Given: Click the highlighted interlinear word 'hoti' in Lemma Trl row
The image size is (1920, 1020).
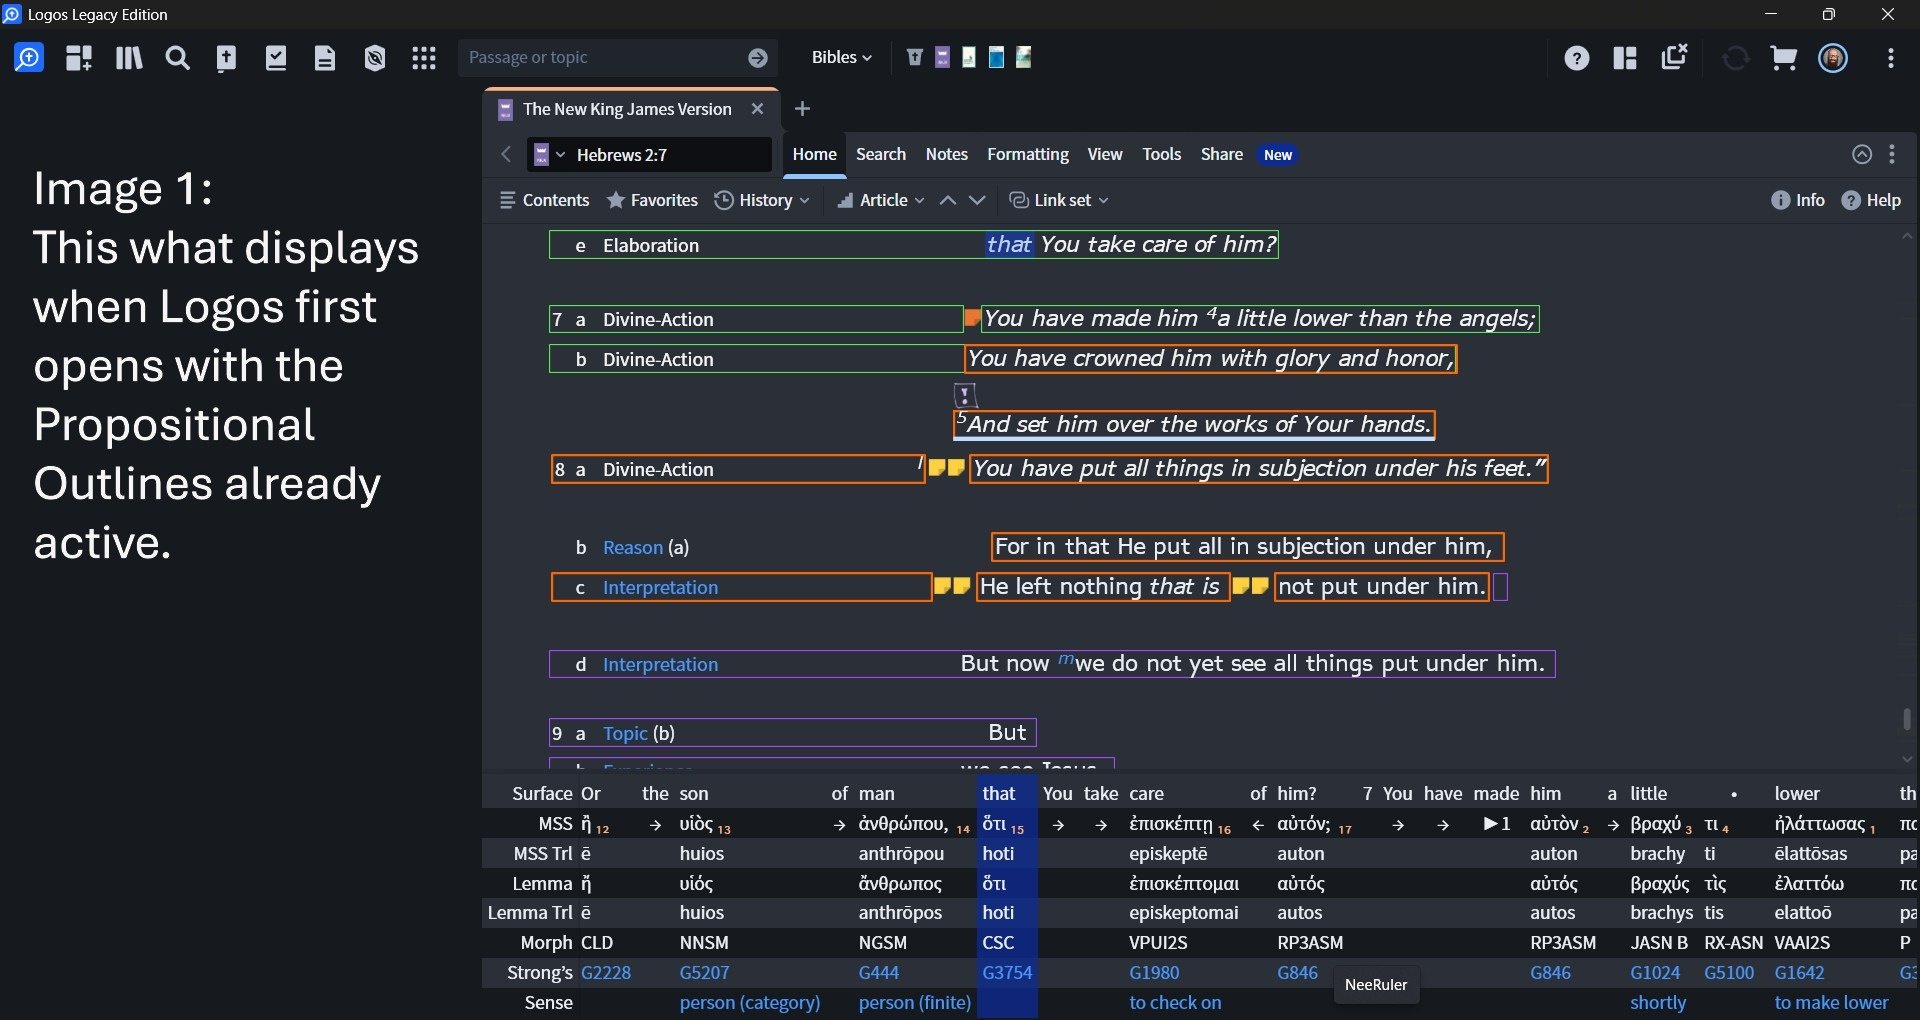Looking at the screenshot, I should (x=998, y=912).
